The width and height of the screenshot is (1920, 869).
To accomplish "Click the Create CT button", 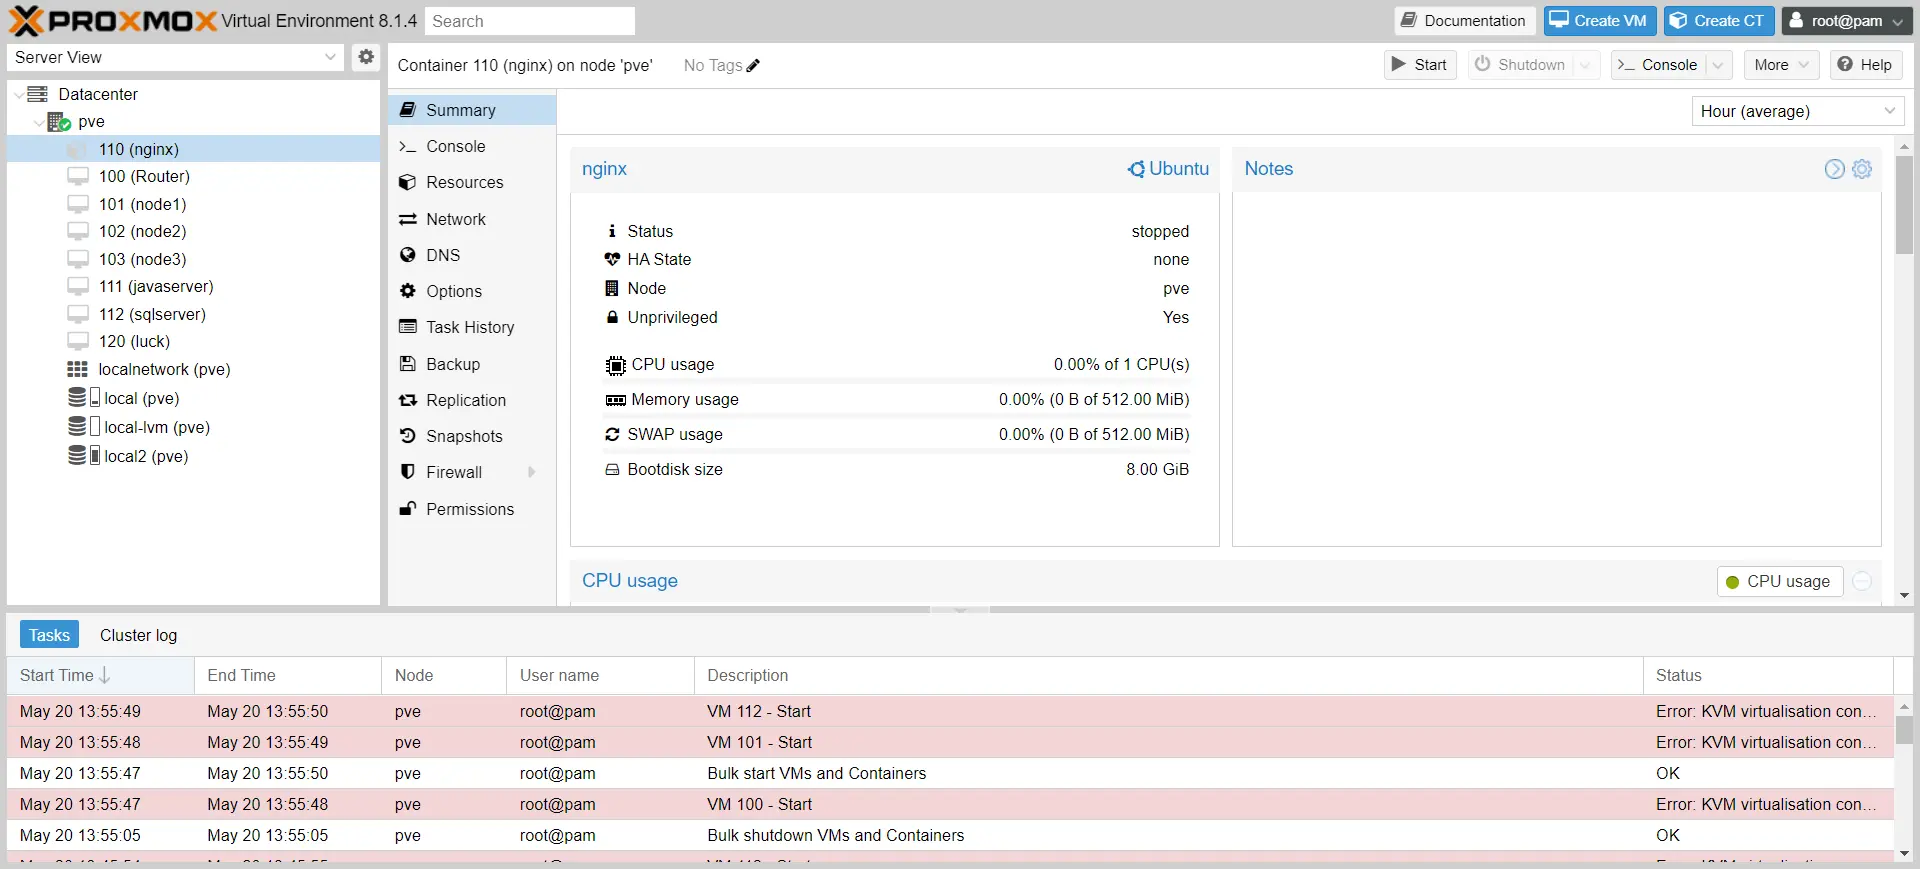I will coord(1720,21).
